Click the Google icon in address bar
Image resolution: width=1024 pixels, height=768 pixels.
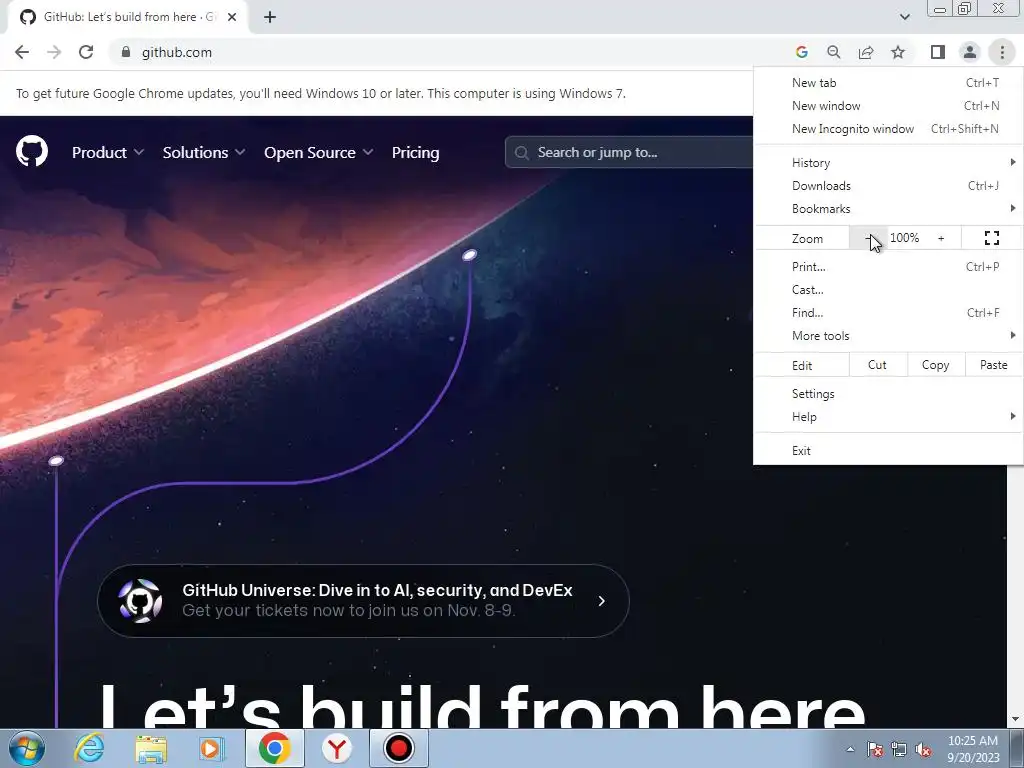coord(802,52)
